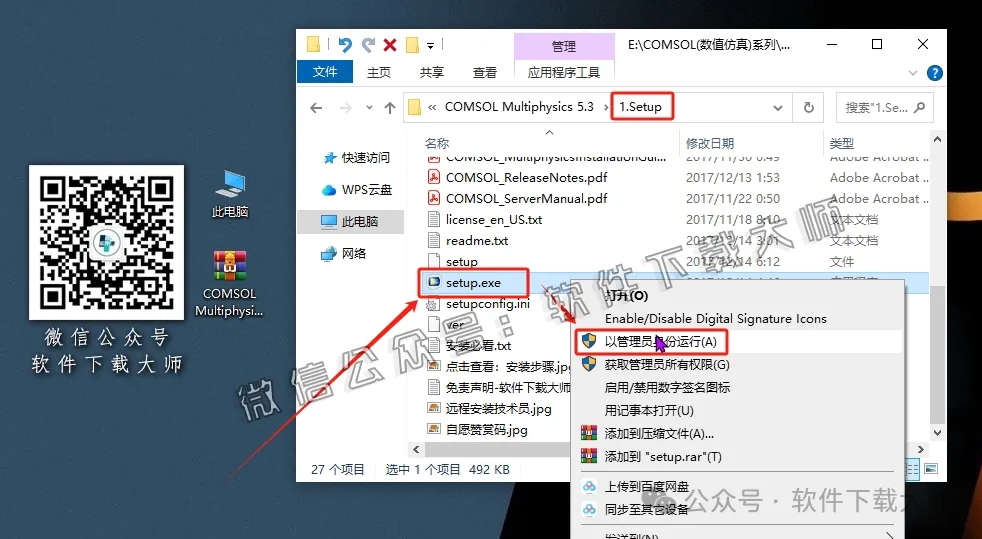This screenshot has height=539, width=982.
Task: Click the Redo icon in quick access toolbar
Action: (x=368, y=44)
